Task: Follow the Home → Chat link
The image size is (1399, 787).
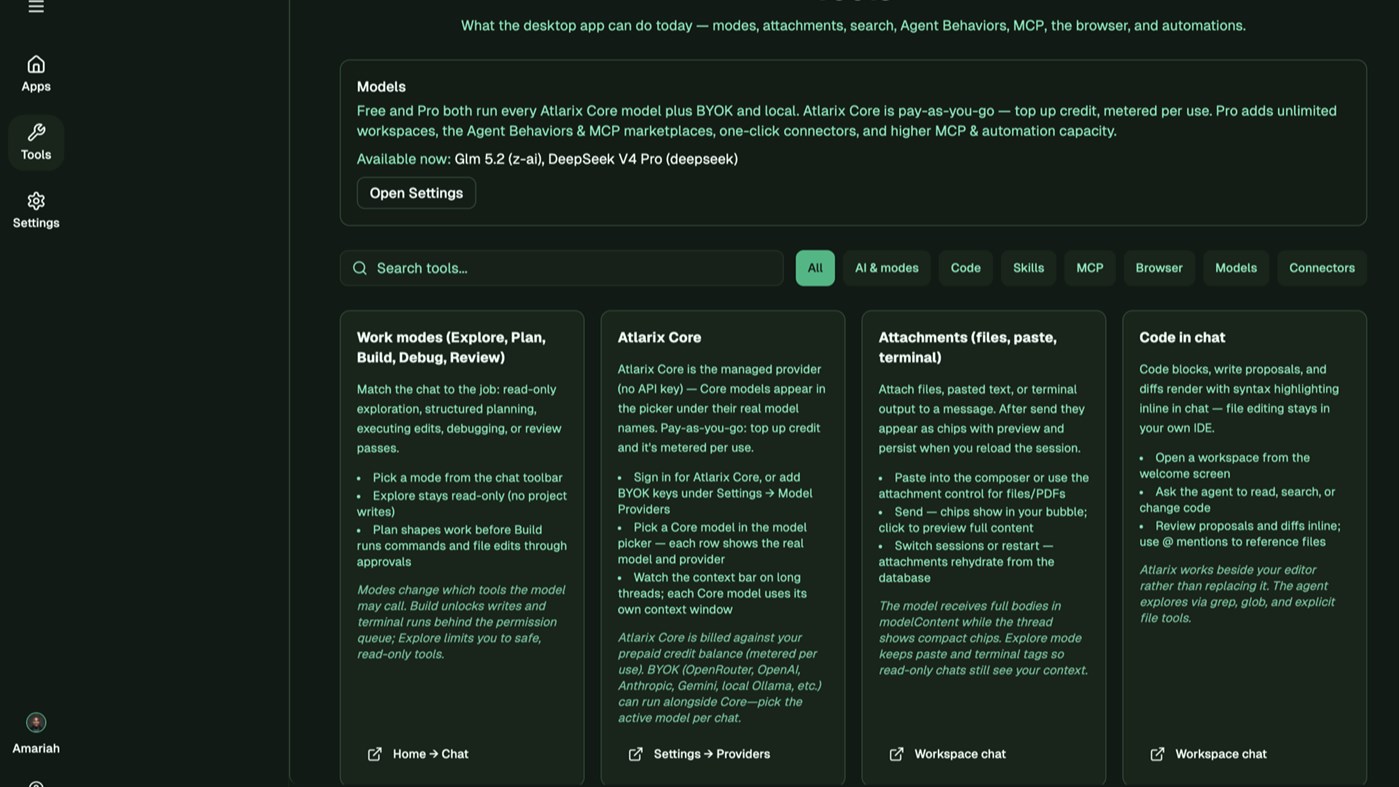Action: click(430, 754)
